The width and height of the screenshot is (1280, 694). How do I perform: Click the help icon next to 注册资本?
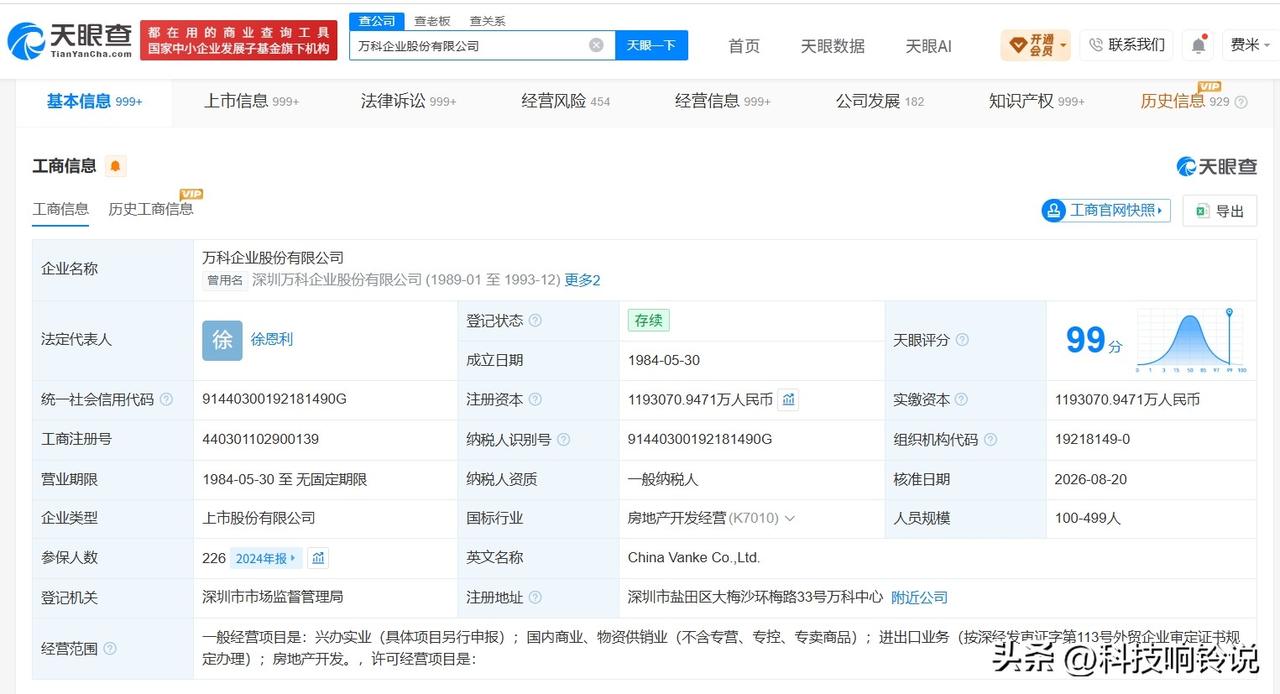point(535,399)
